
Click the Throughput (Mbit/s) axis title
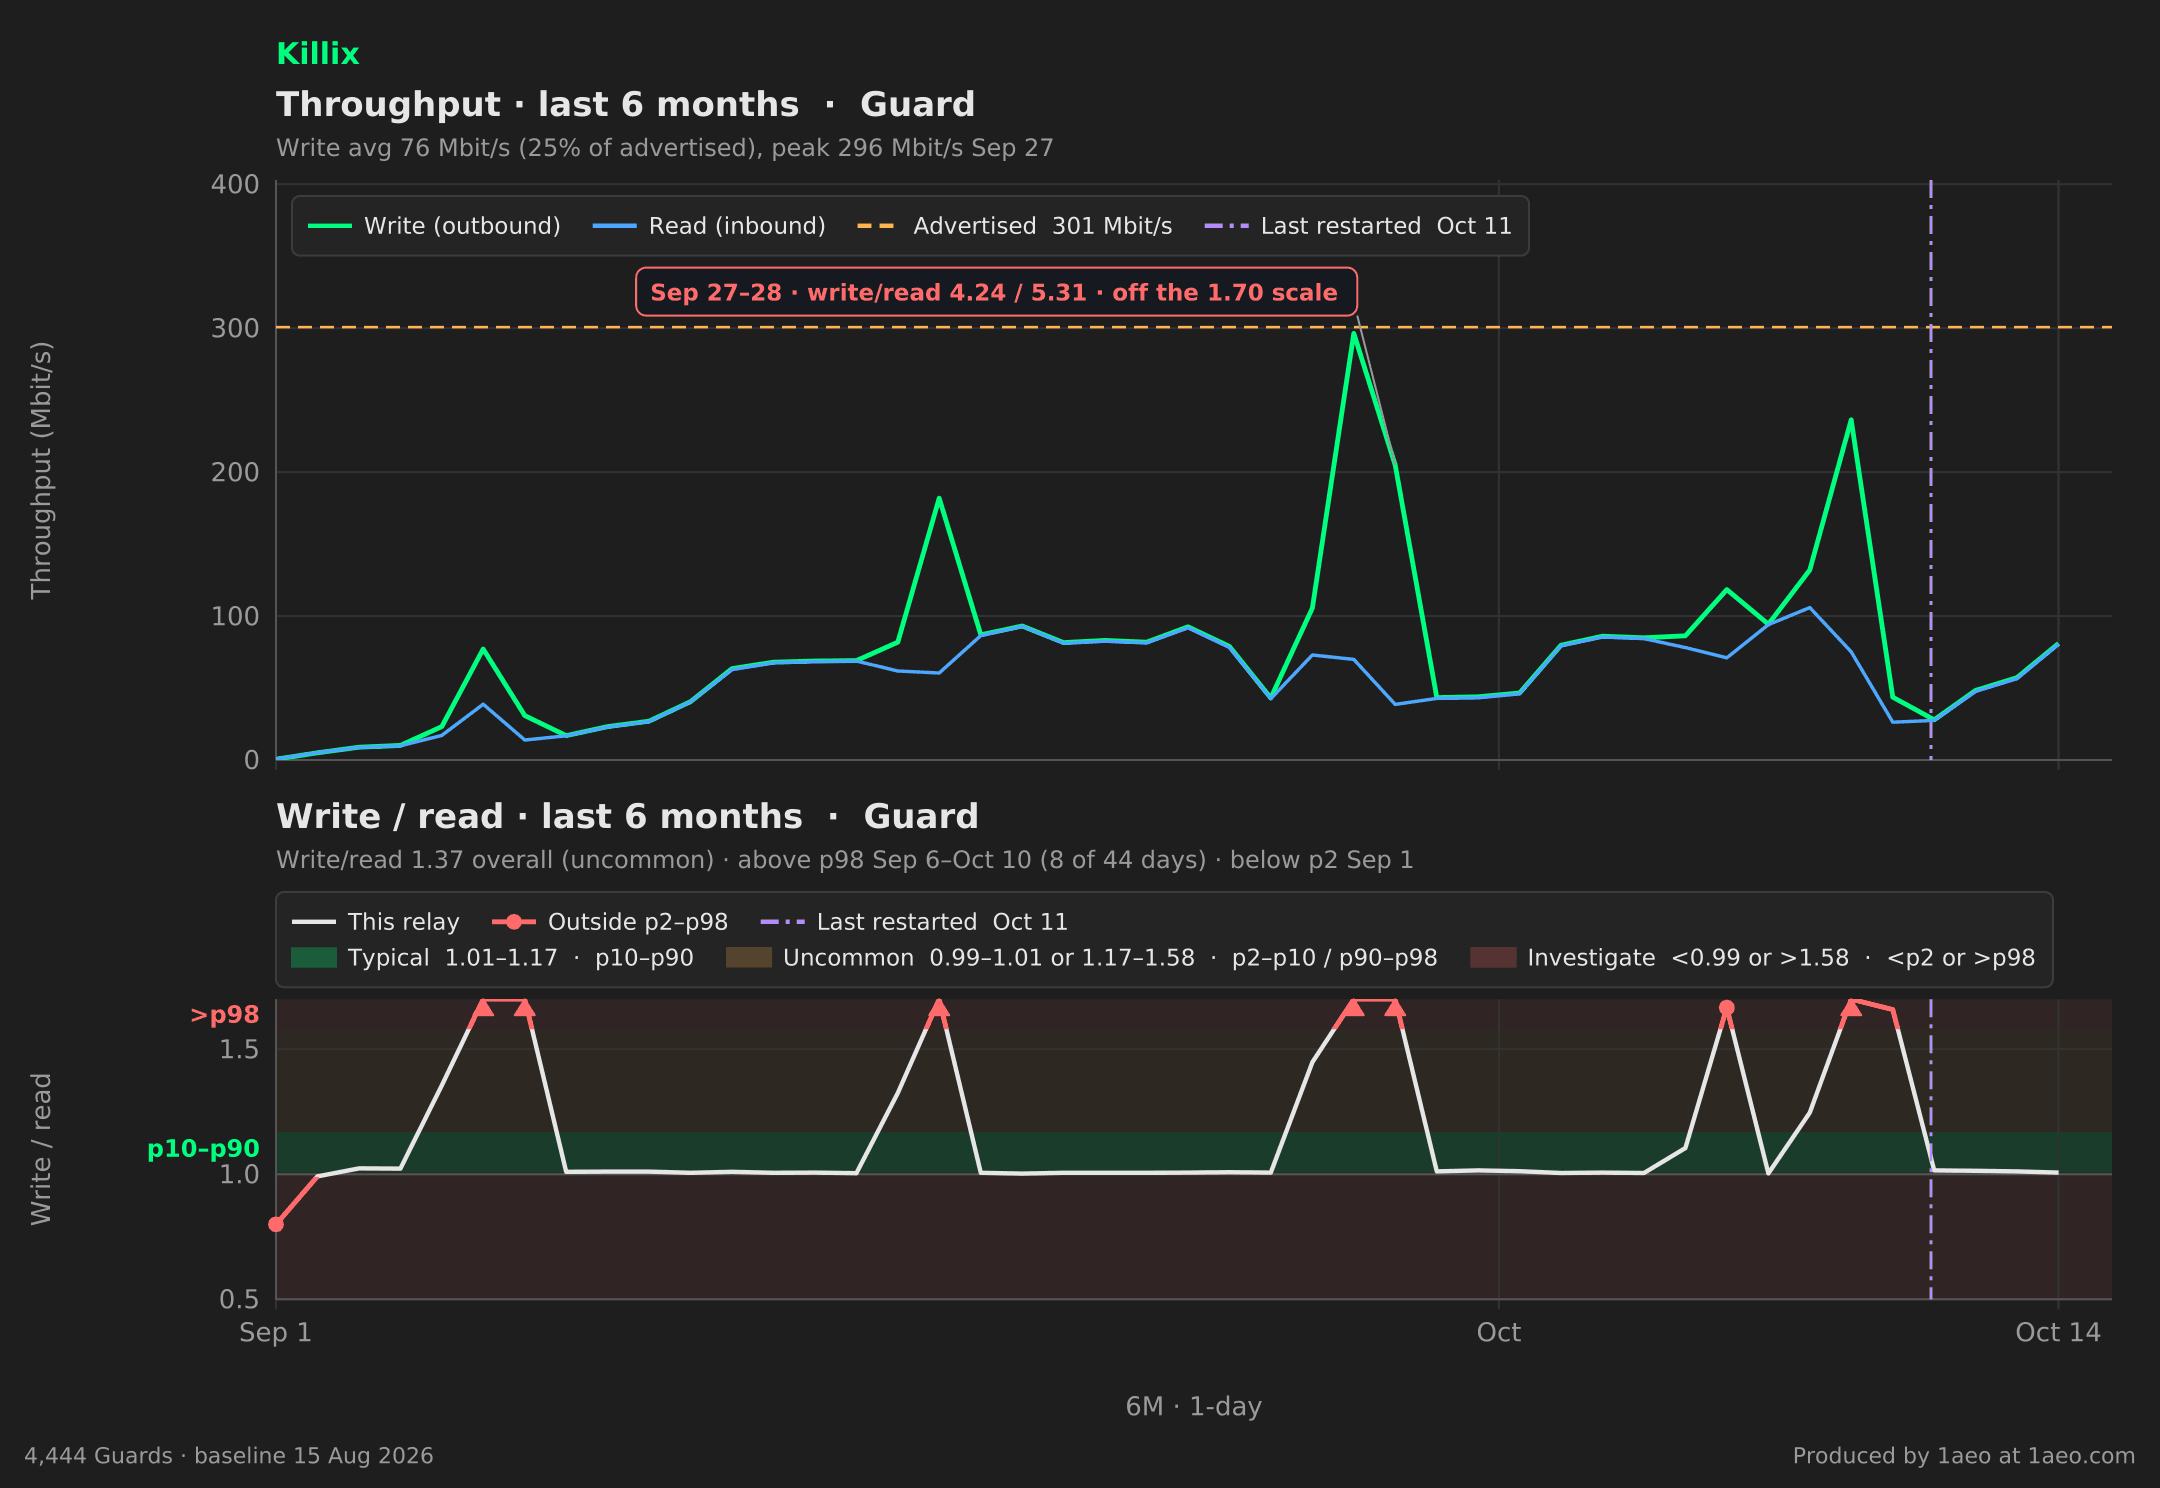pyautogui.click(x=41, y=470)
